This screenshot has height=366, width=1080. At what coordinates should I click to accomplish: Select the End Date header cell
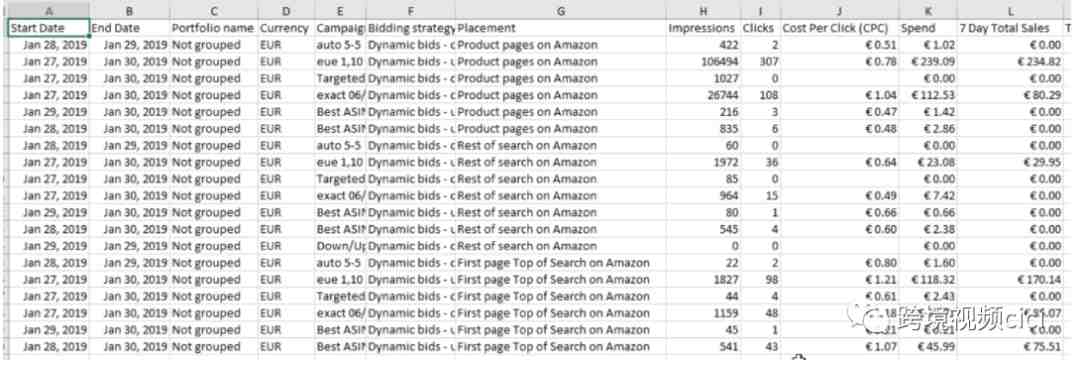[129, 28]
